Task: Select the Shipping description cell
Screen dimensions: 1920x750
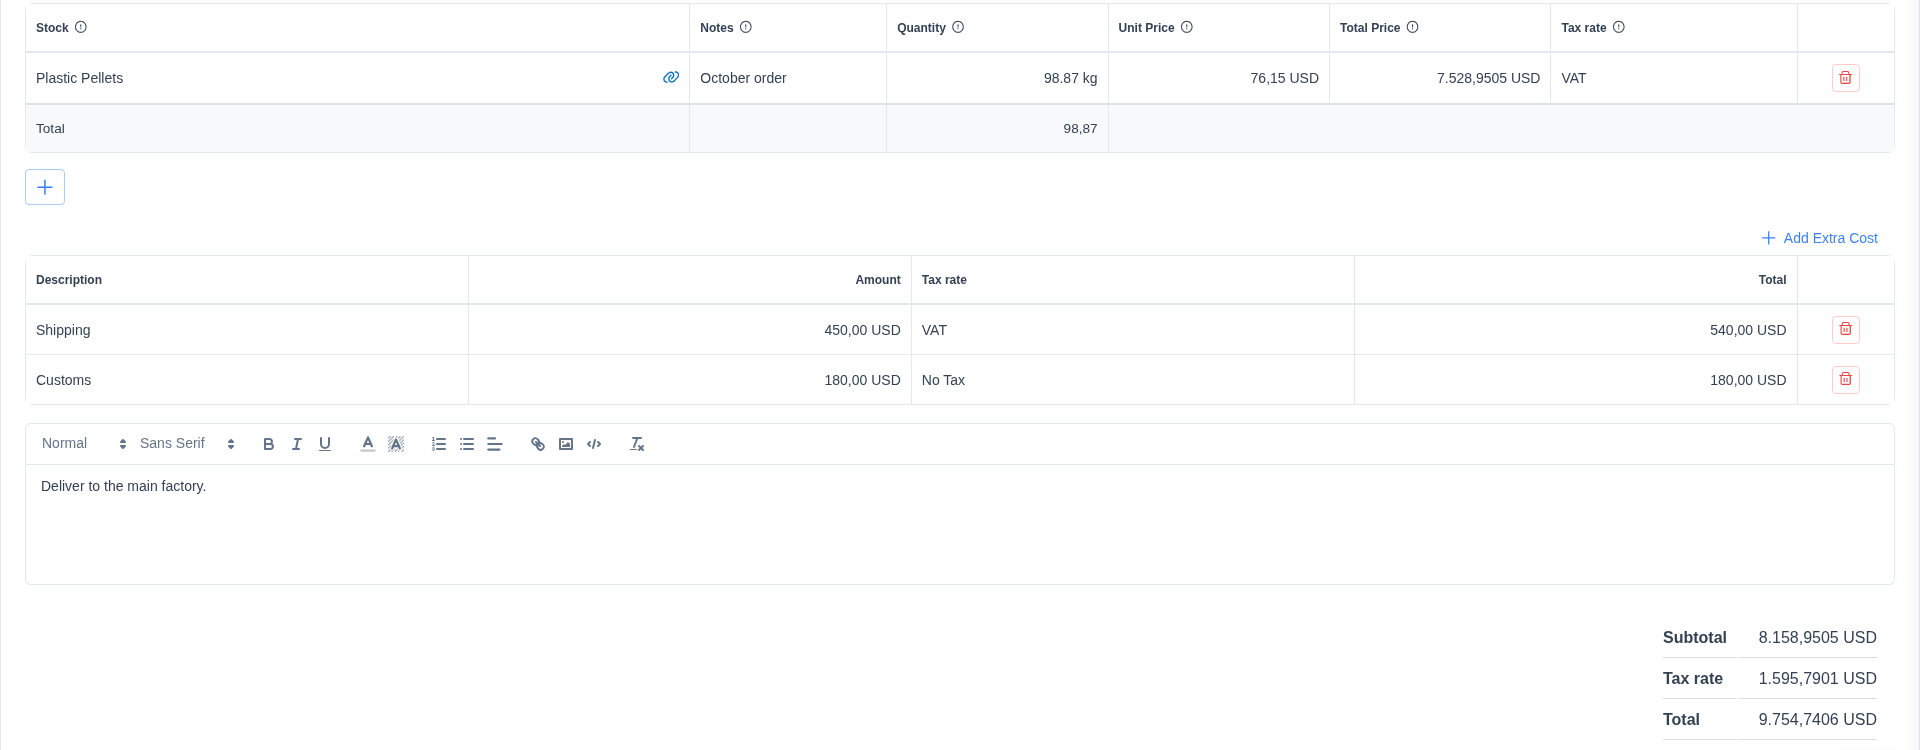Action: 247,330
